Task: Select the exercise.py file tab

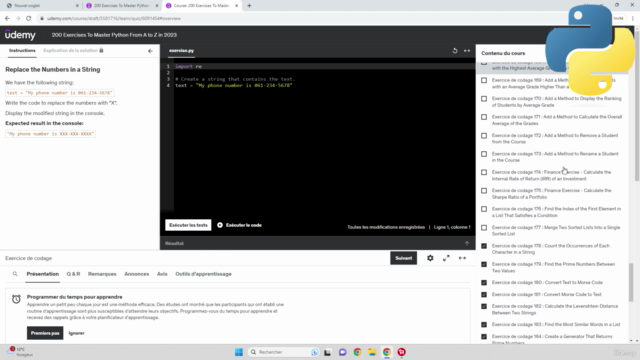Action: (182, 51)
